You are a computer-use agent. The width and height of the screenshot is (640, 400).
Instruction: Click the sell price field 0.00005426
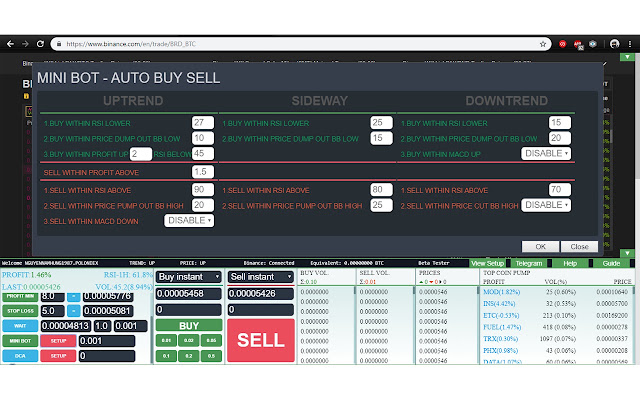[x=260, y=293]
